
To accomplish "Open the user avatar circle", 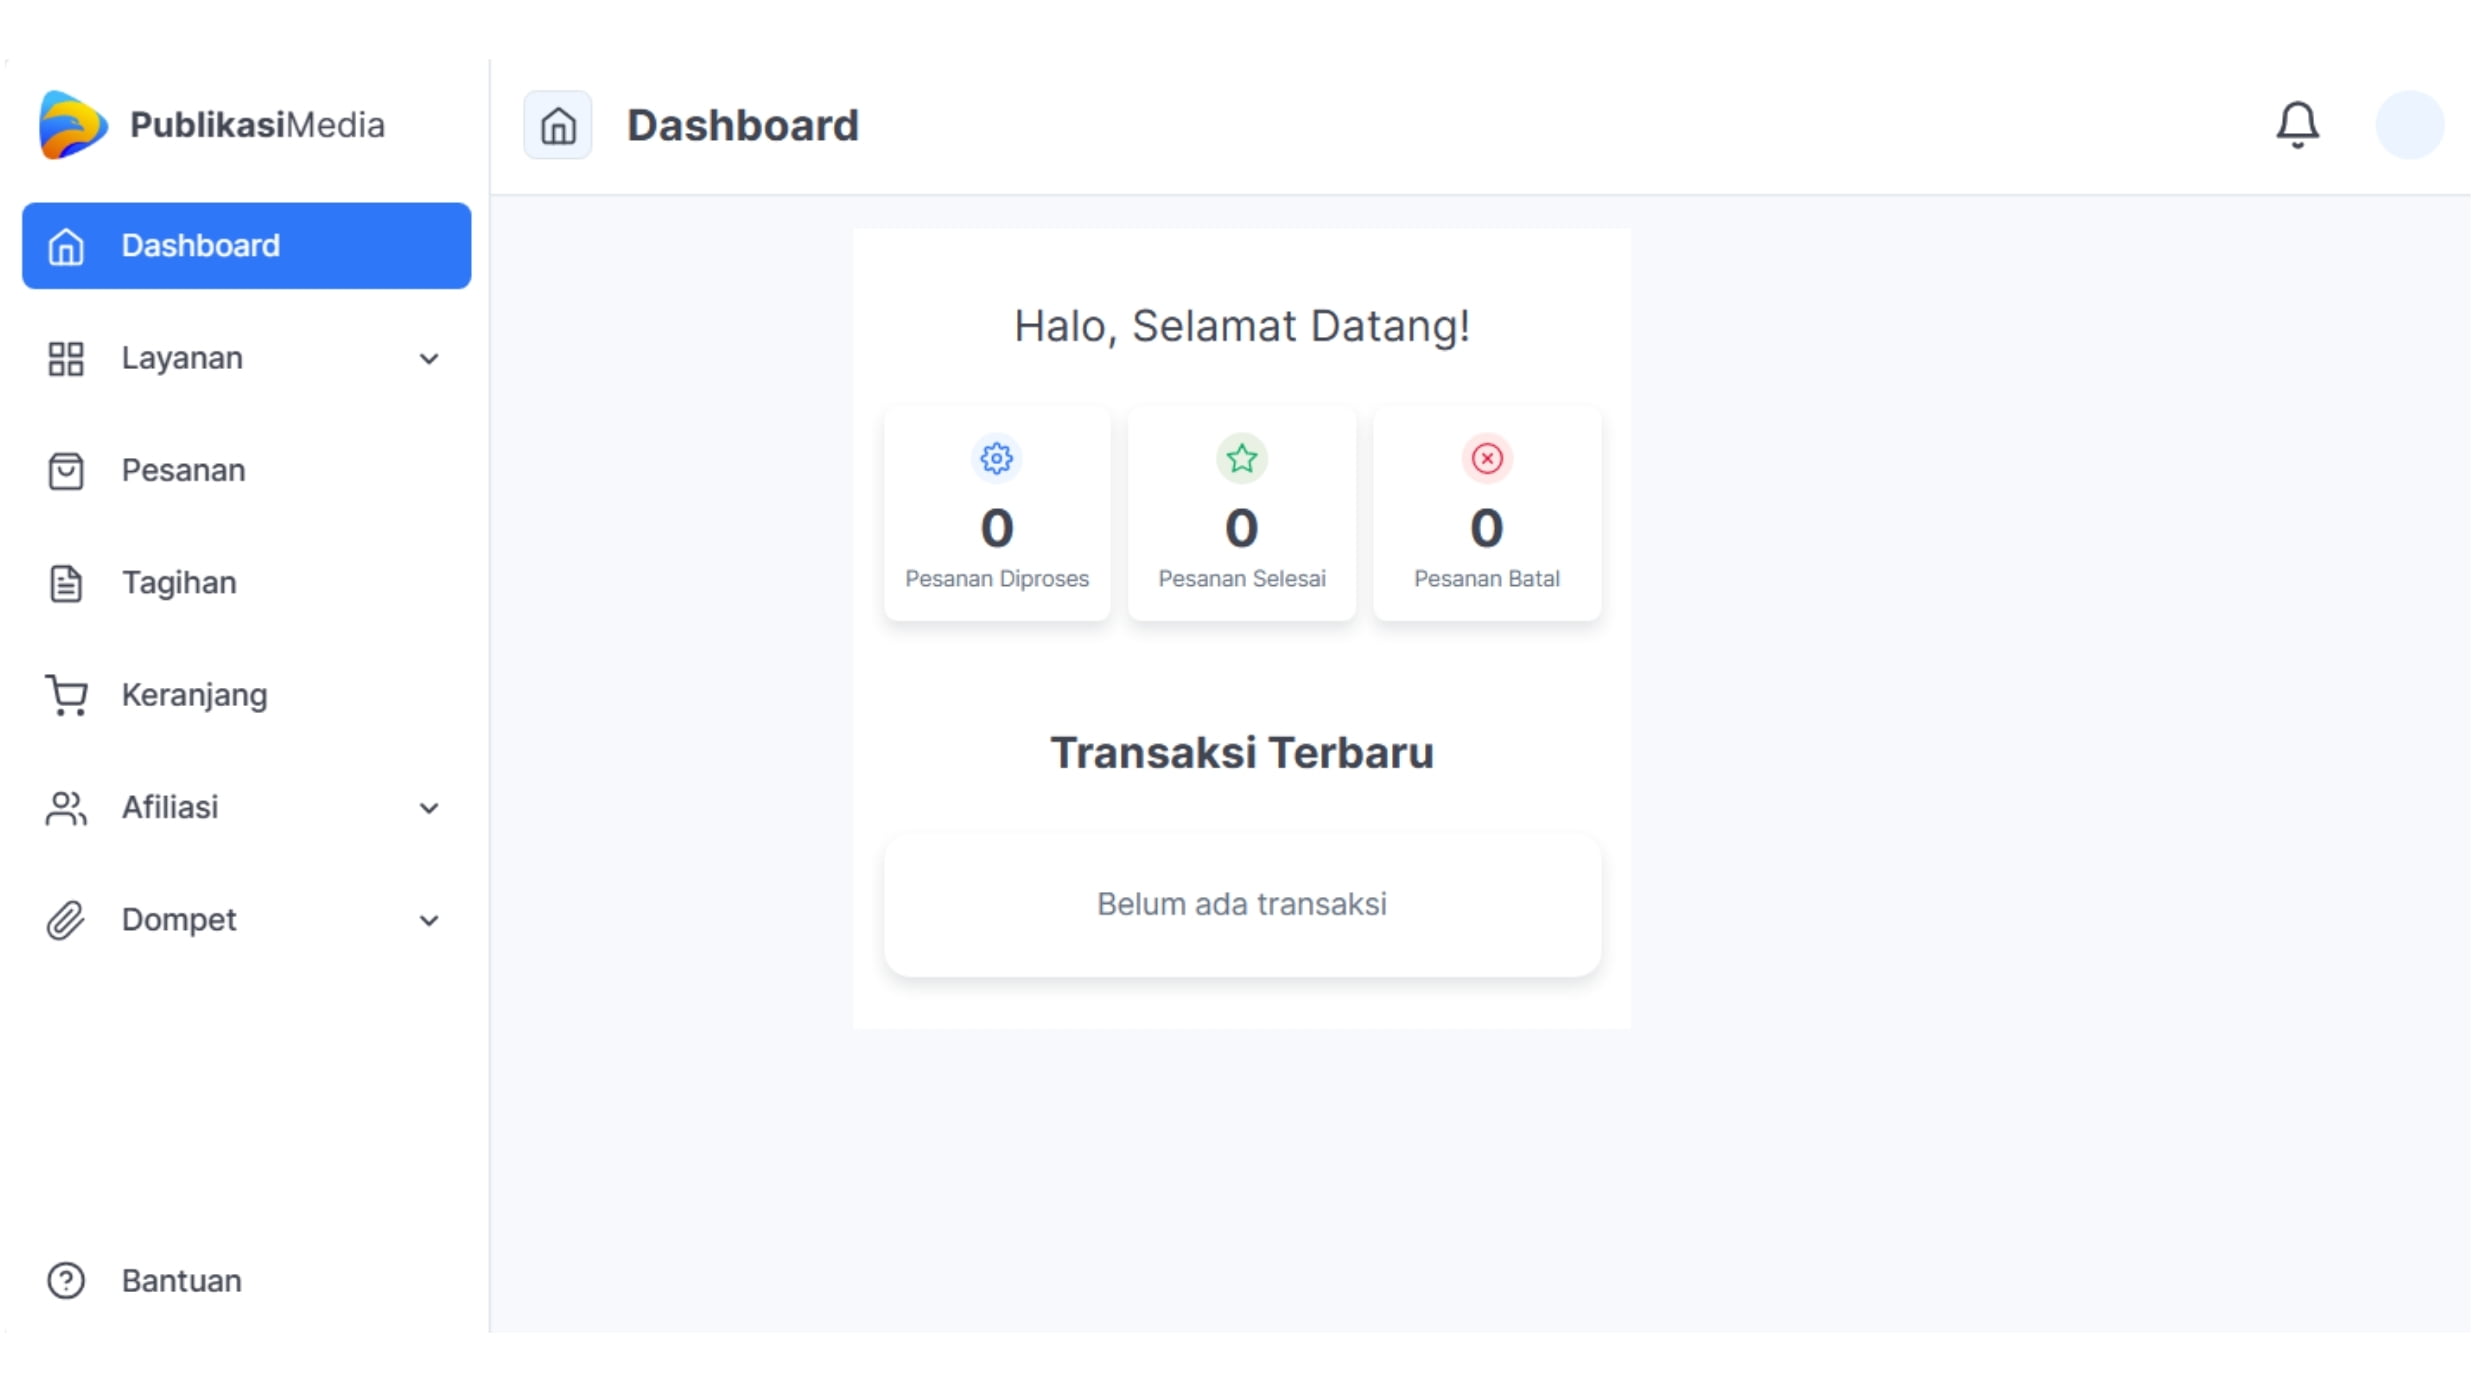I will coord(2409,125).
